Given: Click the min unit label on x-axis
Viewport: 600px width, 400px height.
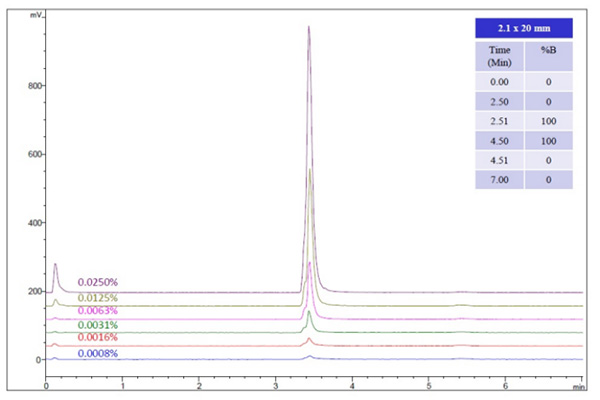Looking at the screenshot, I should [x=579, y=384].
